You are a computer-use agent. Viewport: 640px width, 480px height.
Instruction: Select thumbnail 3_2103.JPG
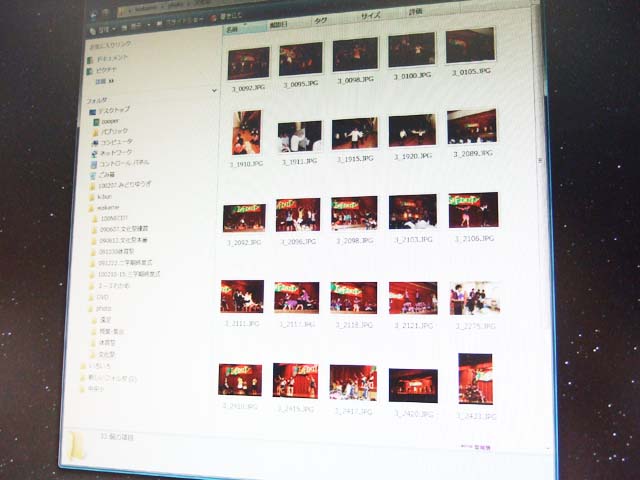(413, 211)
